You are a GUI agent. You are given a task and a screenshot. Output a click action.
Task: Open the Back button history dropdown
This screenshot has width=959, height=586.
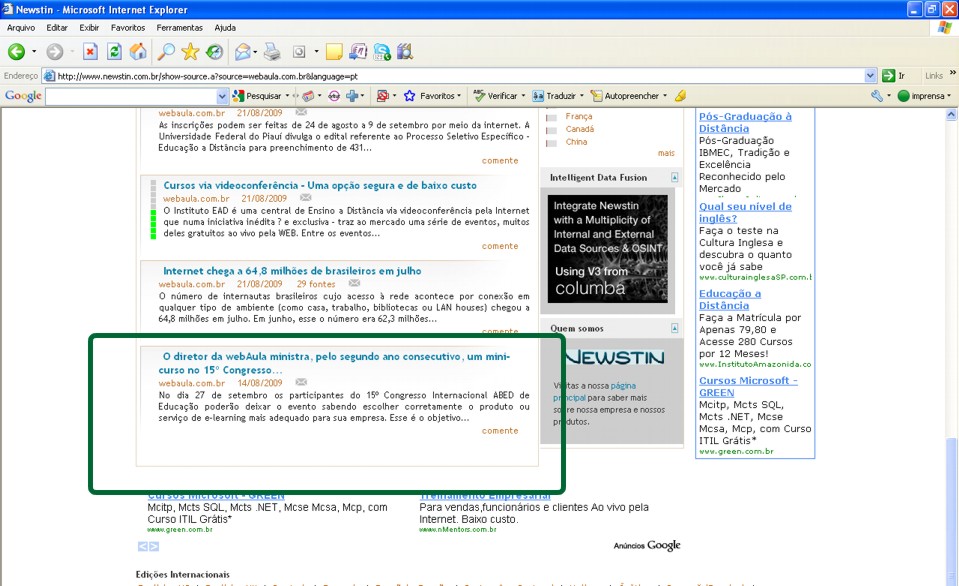click(34, 52)
